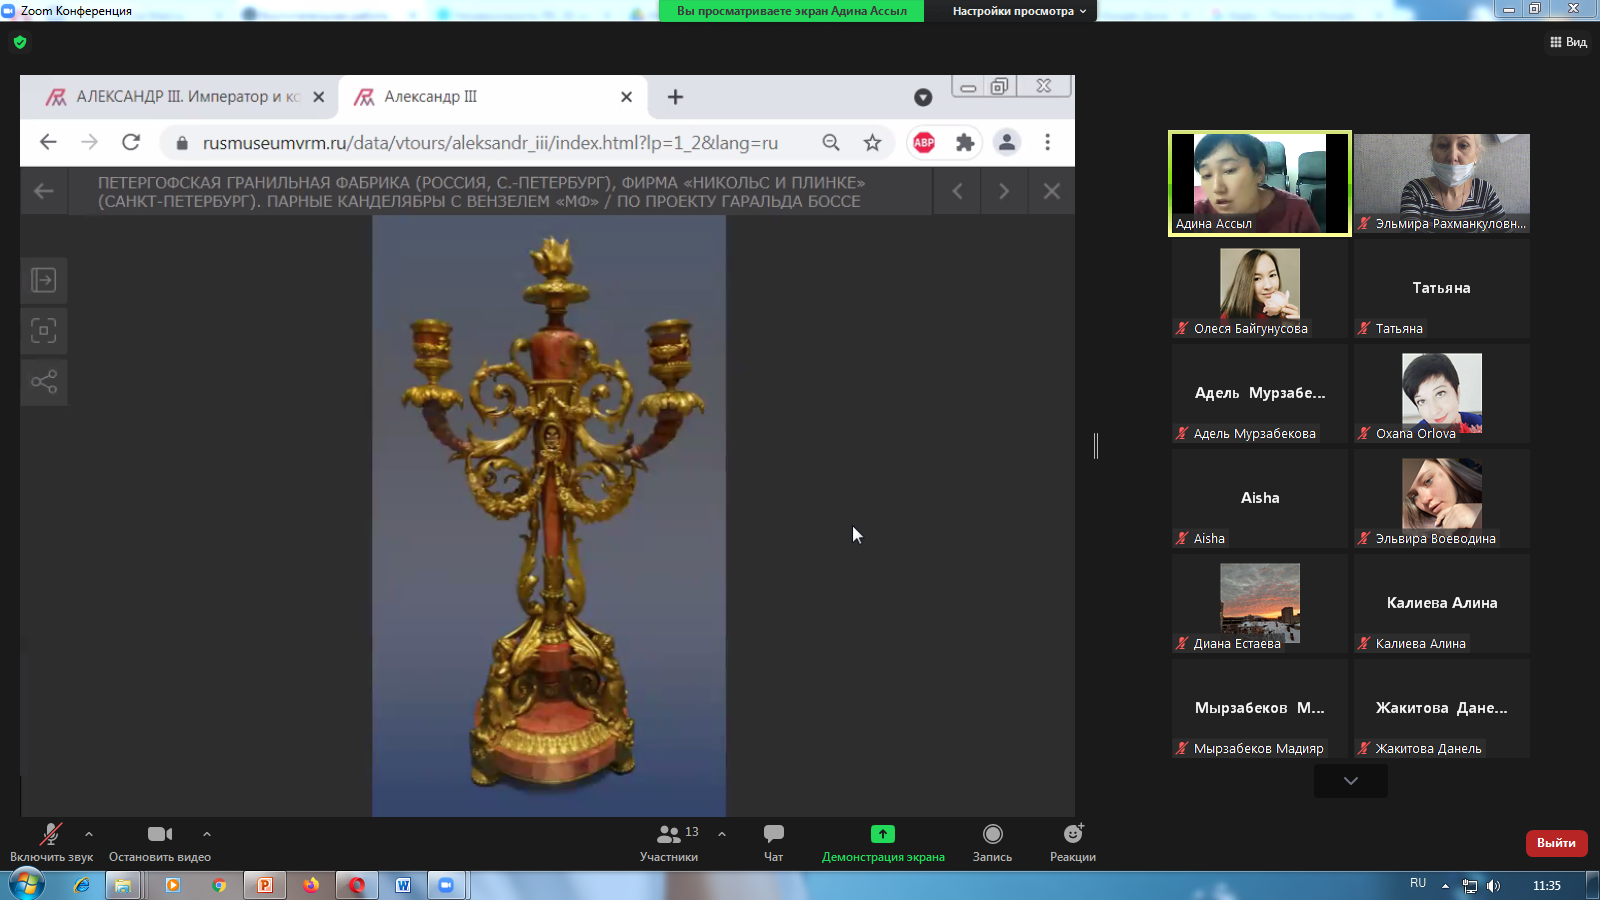1600x900 pixels.
Task: Go back with the virtual tour left arrow
Action: pyautogui.click(x=43, y=191)
